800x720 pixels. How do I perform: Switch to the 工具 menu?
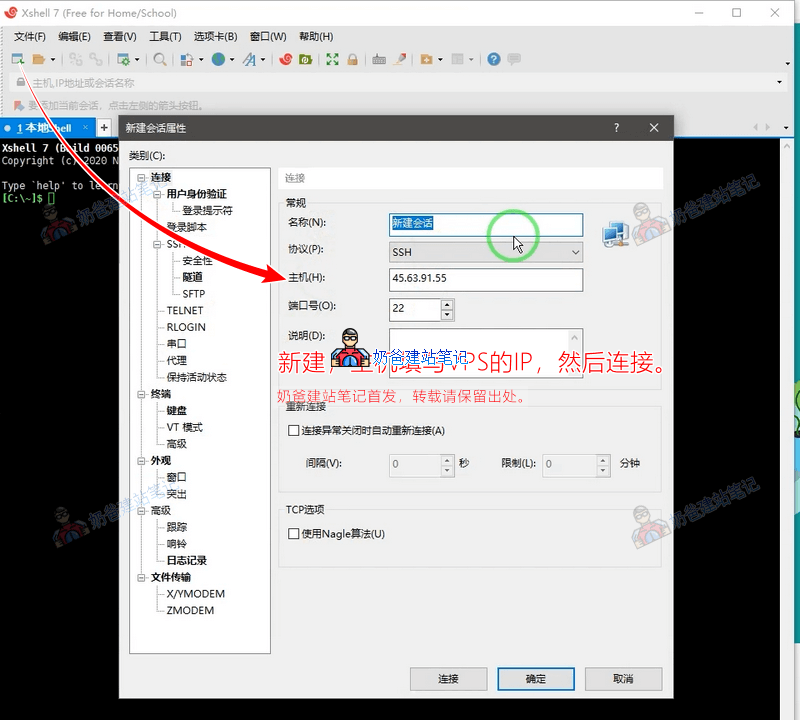[165, 36]
